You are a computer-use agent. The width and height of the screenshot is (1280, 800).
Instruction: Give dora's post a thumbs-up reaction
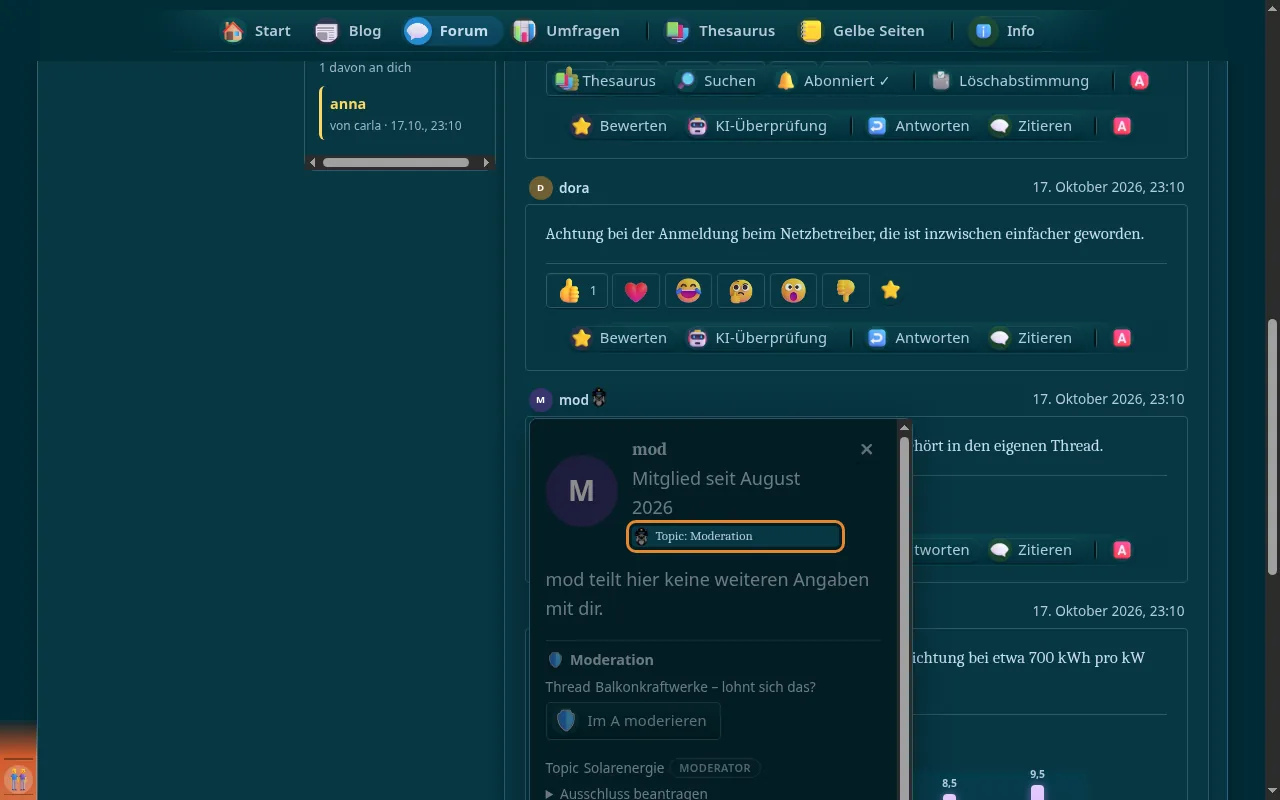pos(577,291)
